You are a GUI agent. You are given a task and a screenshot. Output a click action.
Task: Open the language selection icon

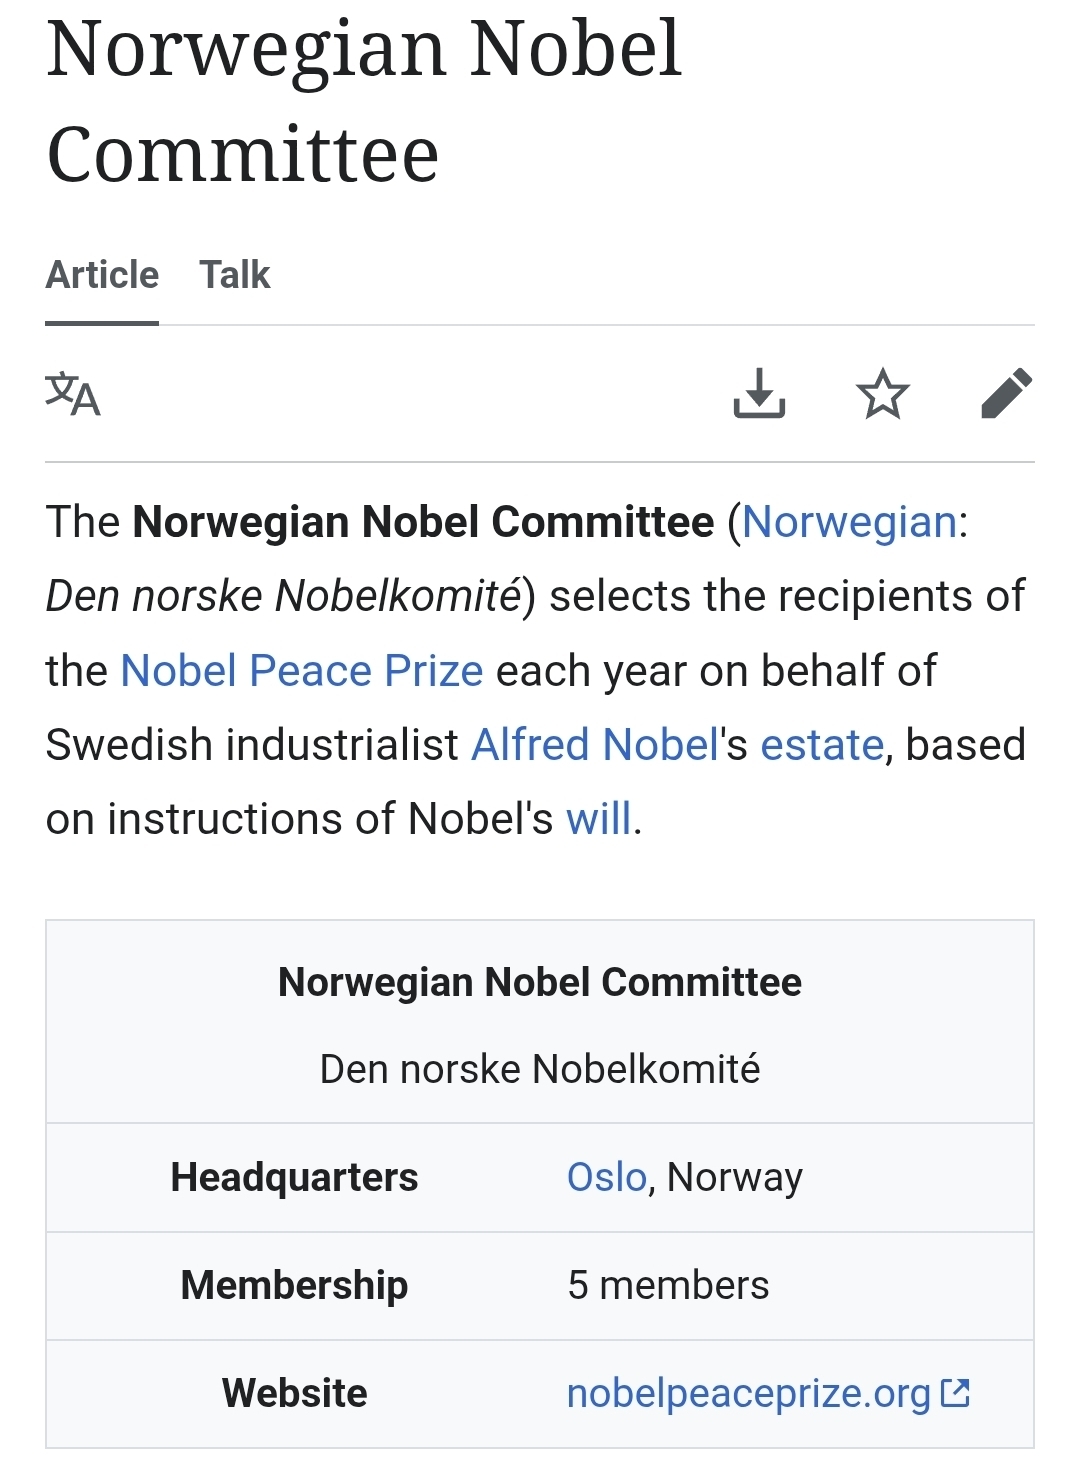pos(73,394)
